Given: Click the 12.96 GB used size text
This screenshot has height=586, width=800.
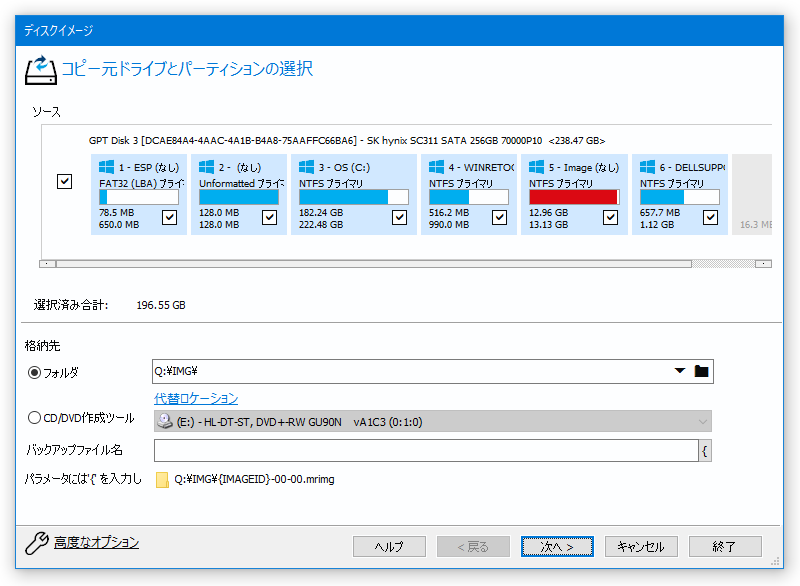Looking at the screenshot, I should [x=548, y=213].
